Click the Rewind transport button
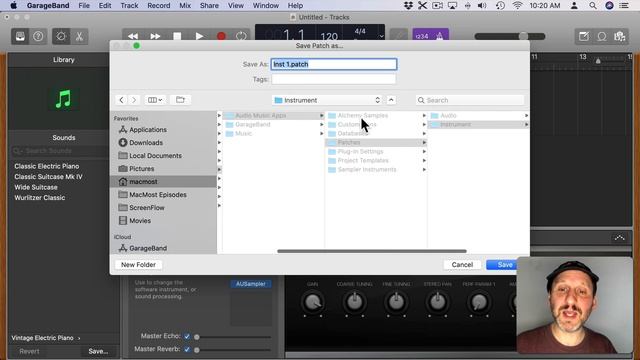Viewport: 640px width, 360px height. [x=133, y=37]
